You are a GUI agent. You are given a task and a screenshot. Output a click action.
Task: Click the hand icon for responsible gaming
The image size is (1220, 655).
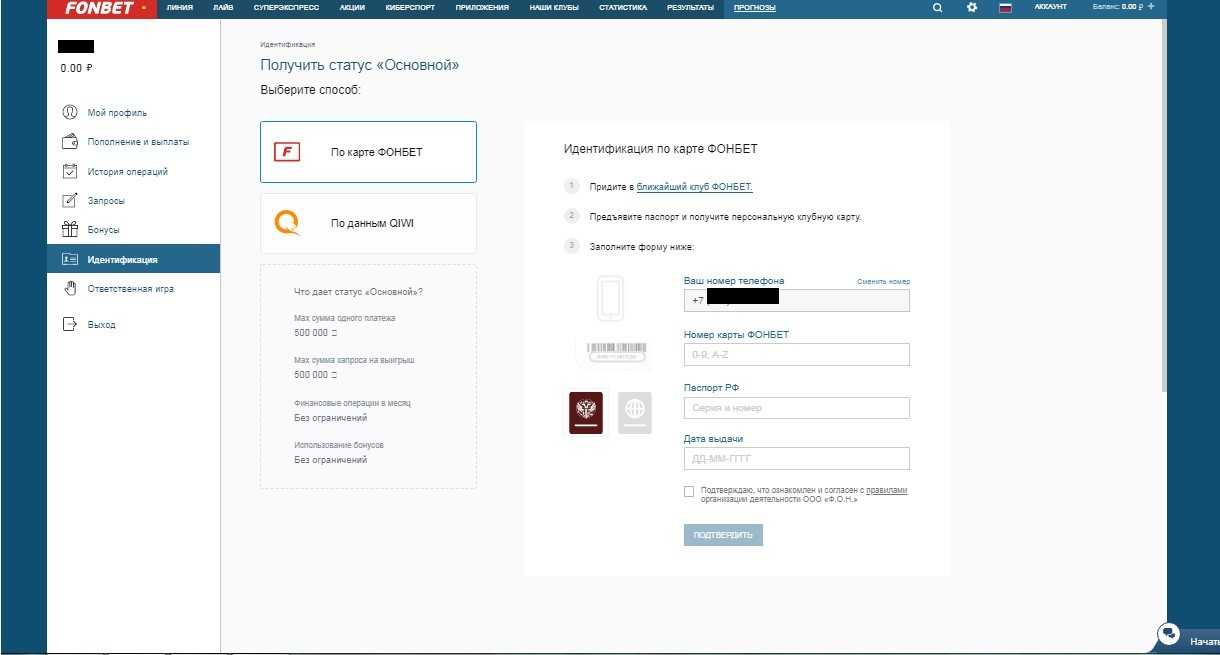point(70,289)
